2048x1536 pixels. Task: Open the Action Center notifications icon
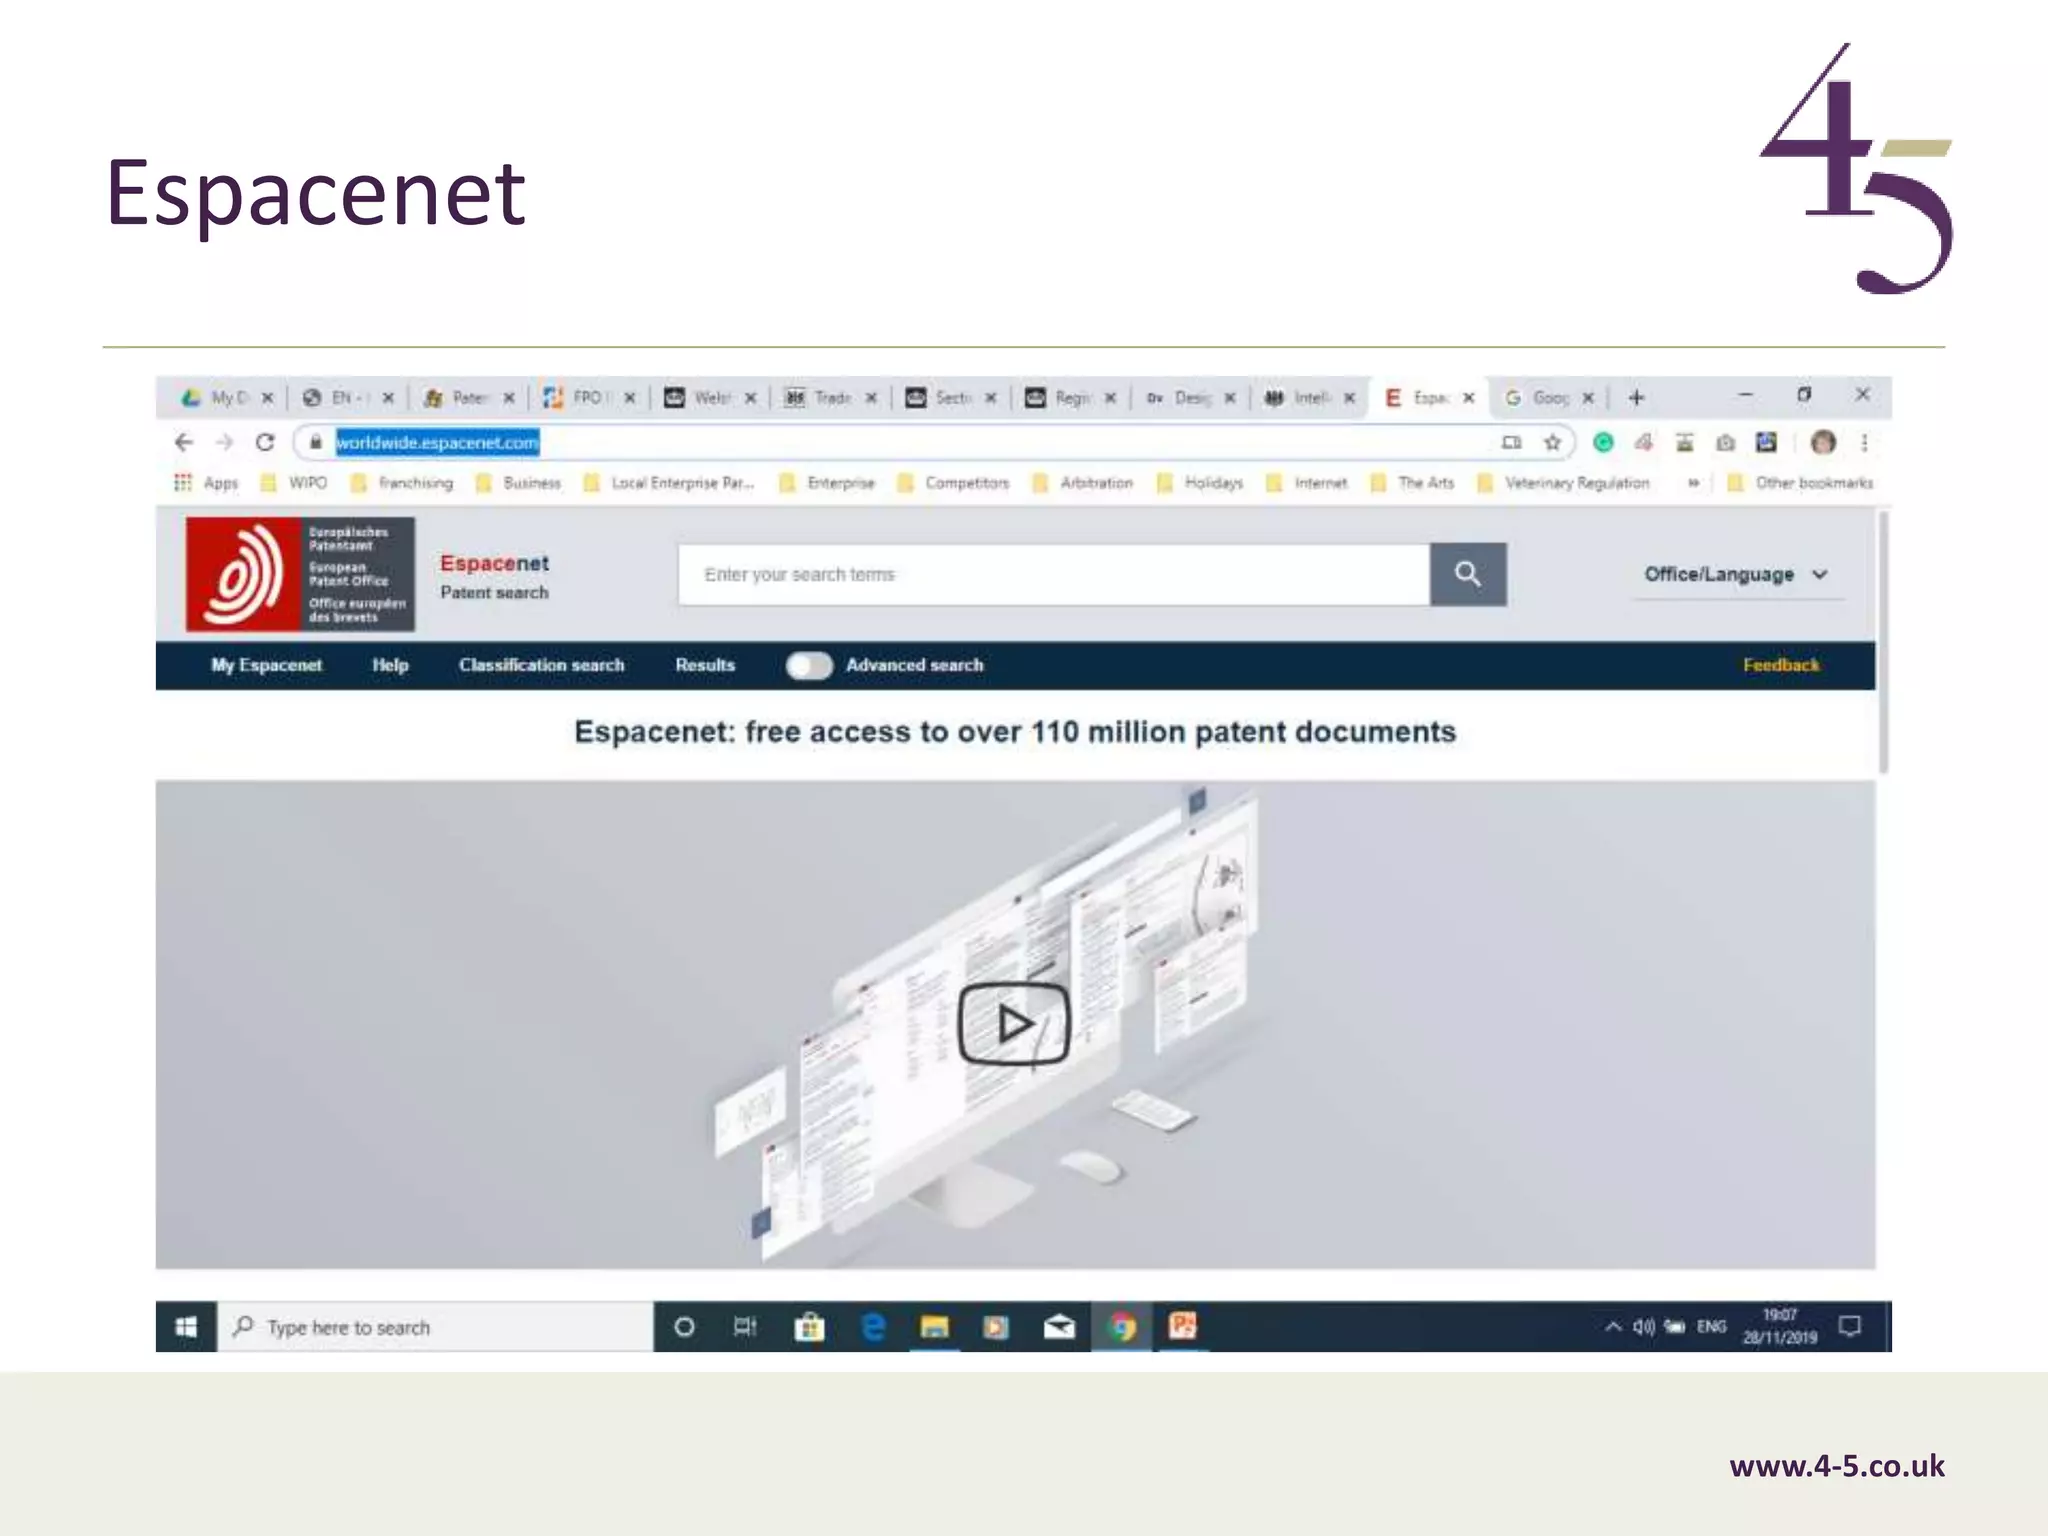pyautogui.click(x=1850, y=1327)
